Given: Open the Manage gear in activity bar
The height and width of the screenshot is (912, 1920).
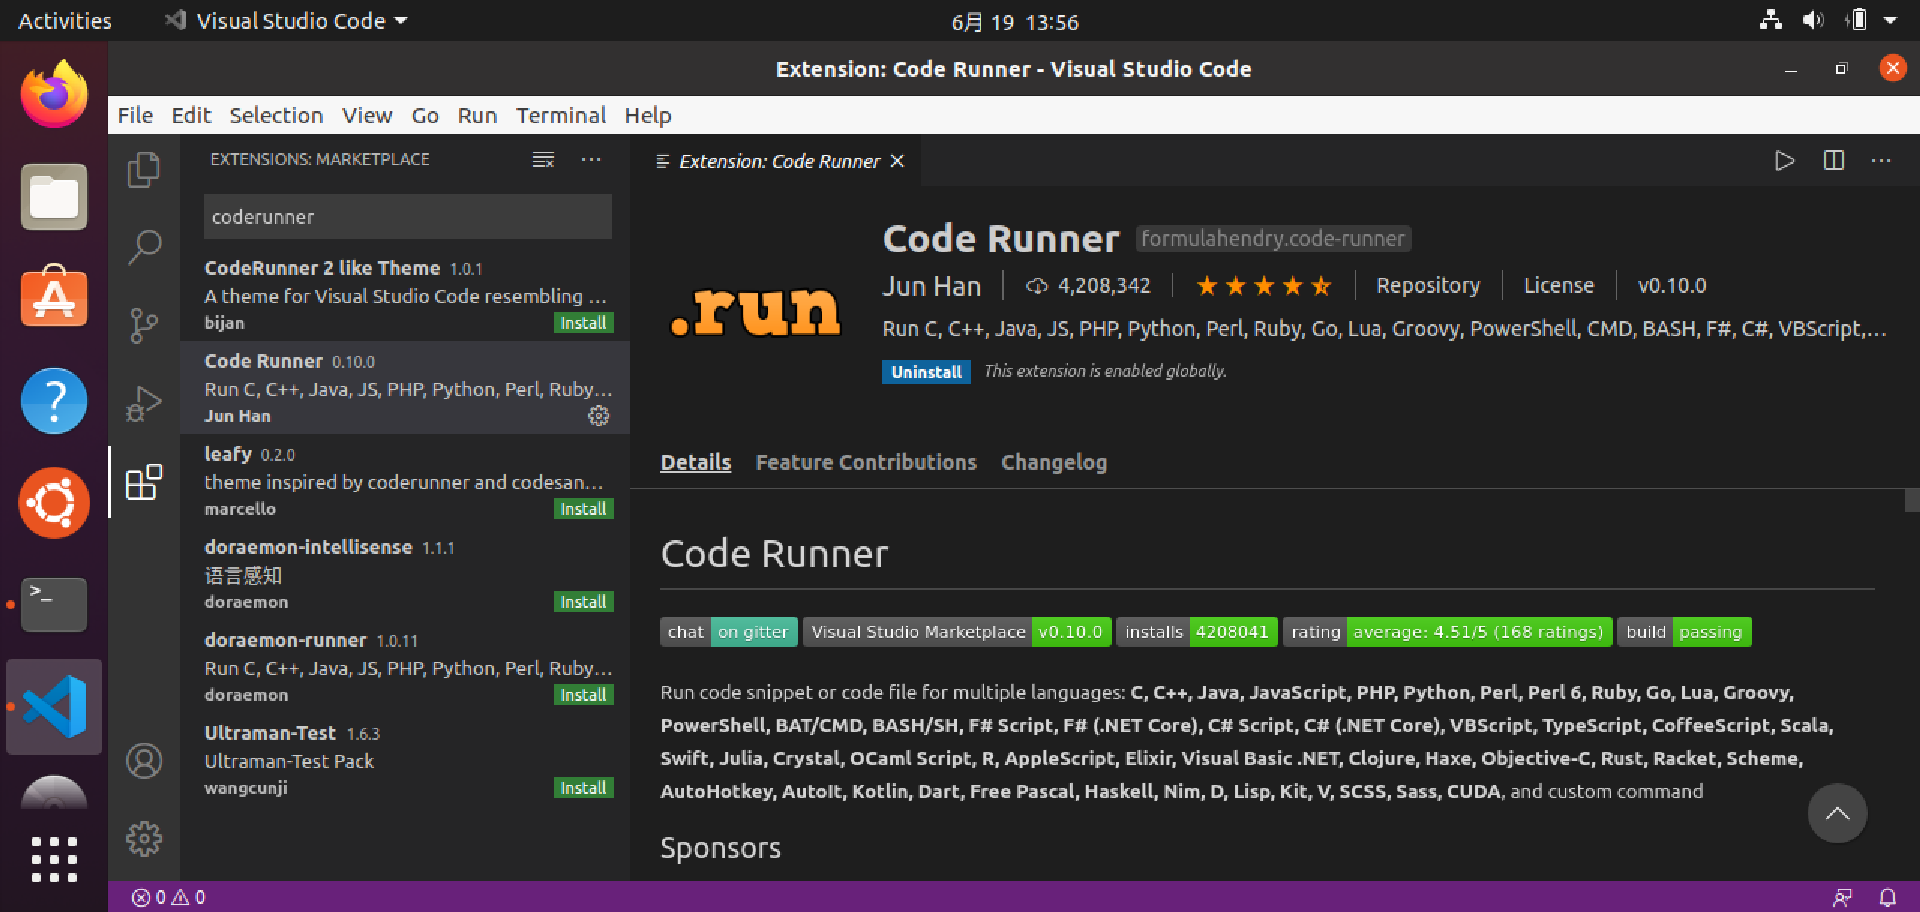Looking at the screenshot, I should (x=144, y=838).
